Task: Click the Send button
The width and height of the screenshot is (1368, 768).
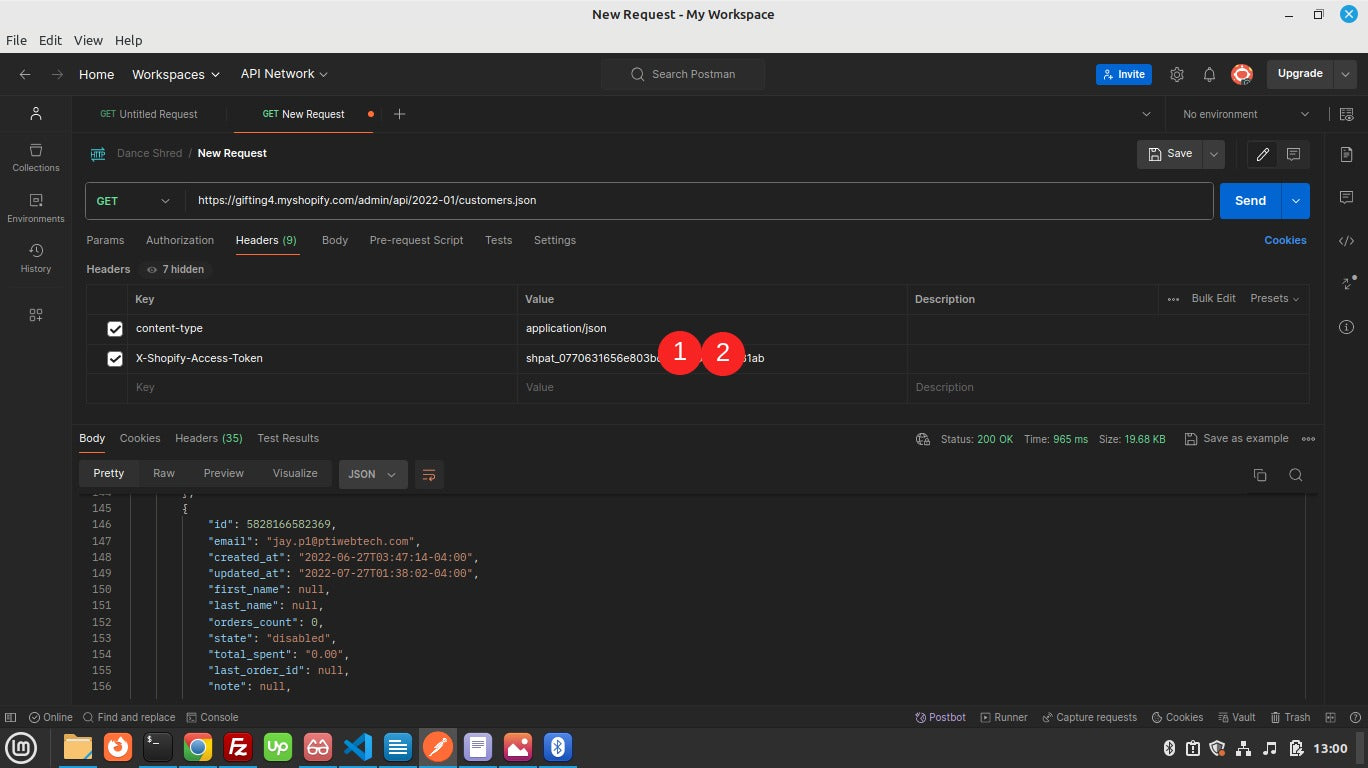Action: point(1250,201)
